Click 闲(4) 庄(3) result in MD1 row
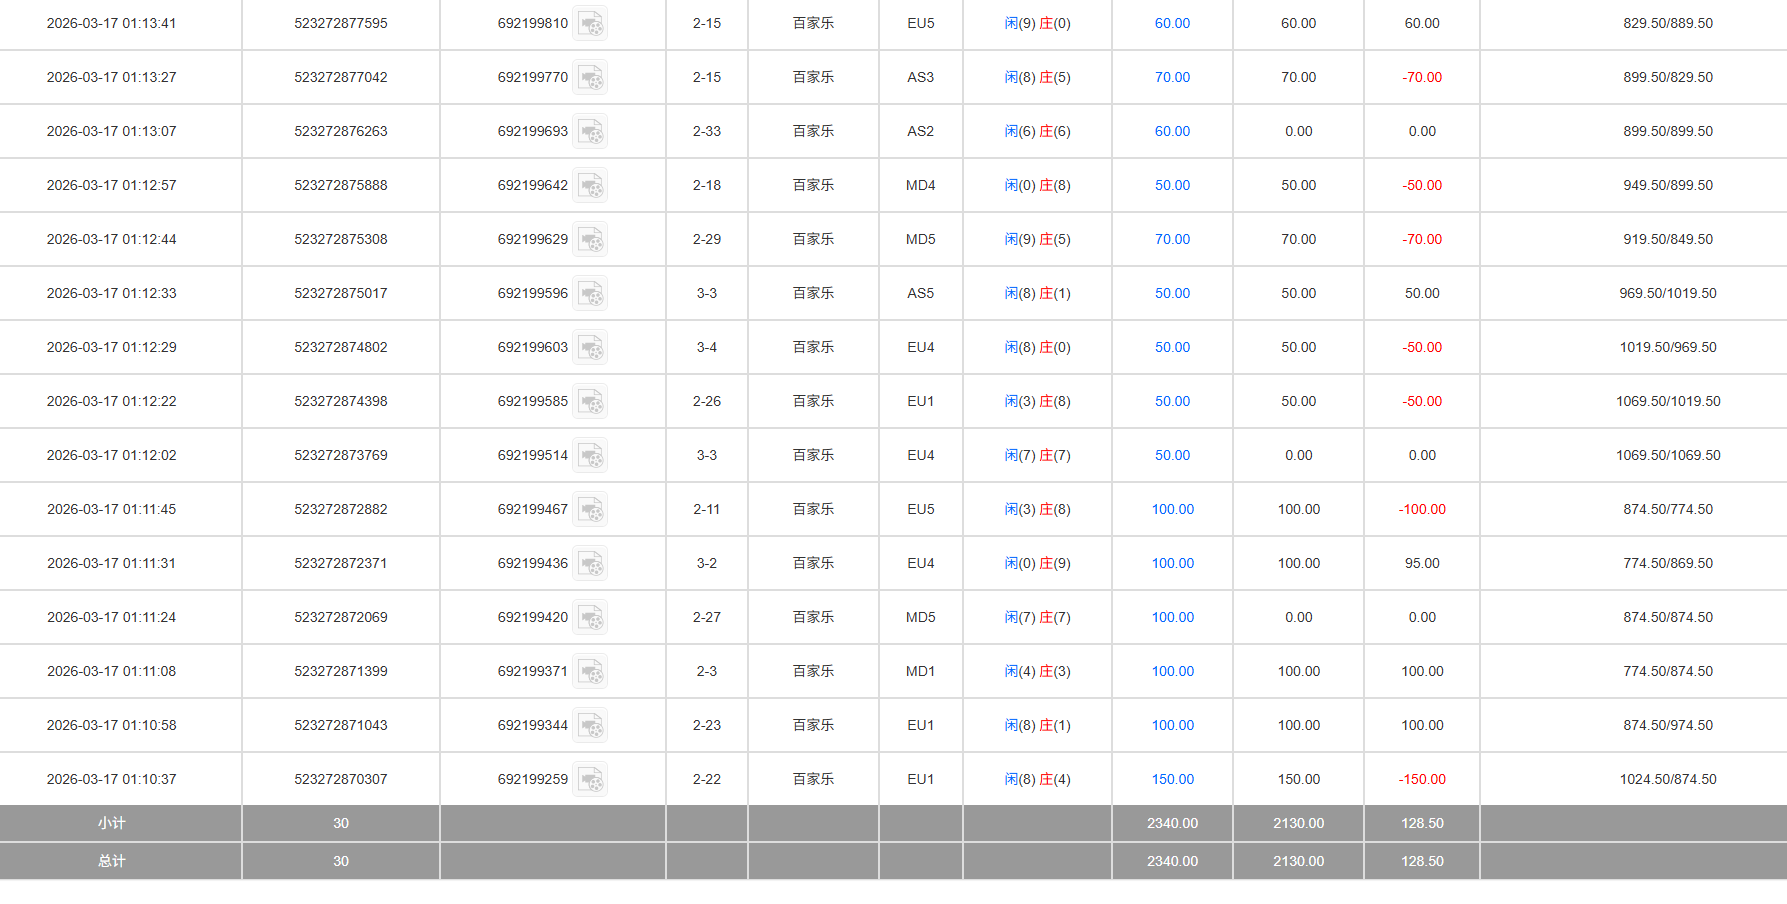The image size is (1787, 904). point(1037,671)
